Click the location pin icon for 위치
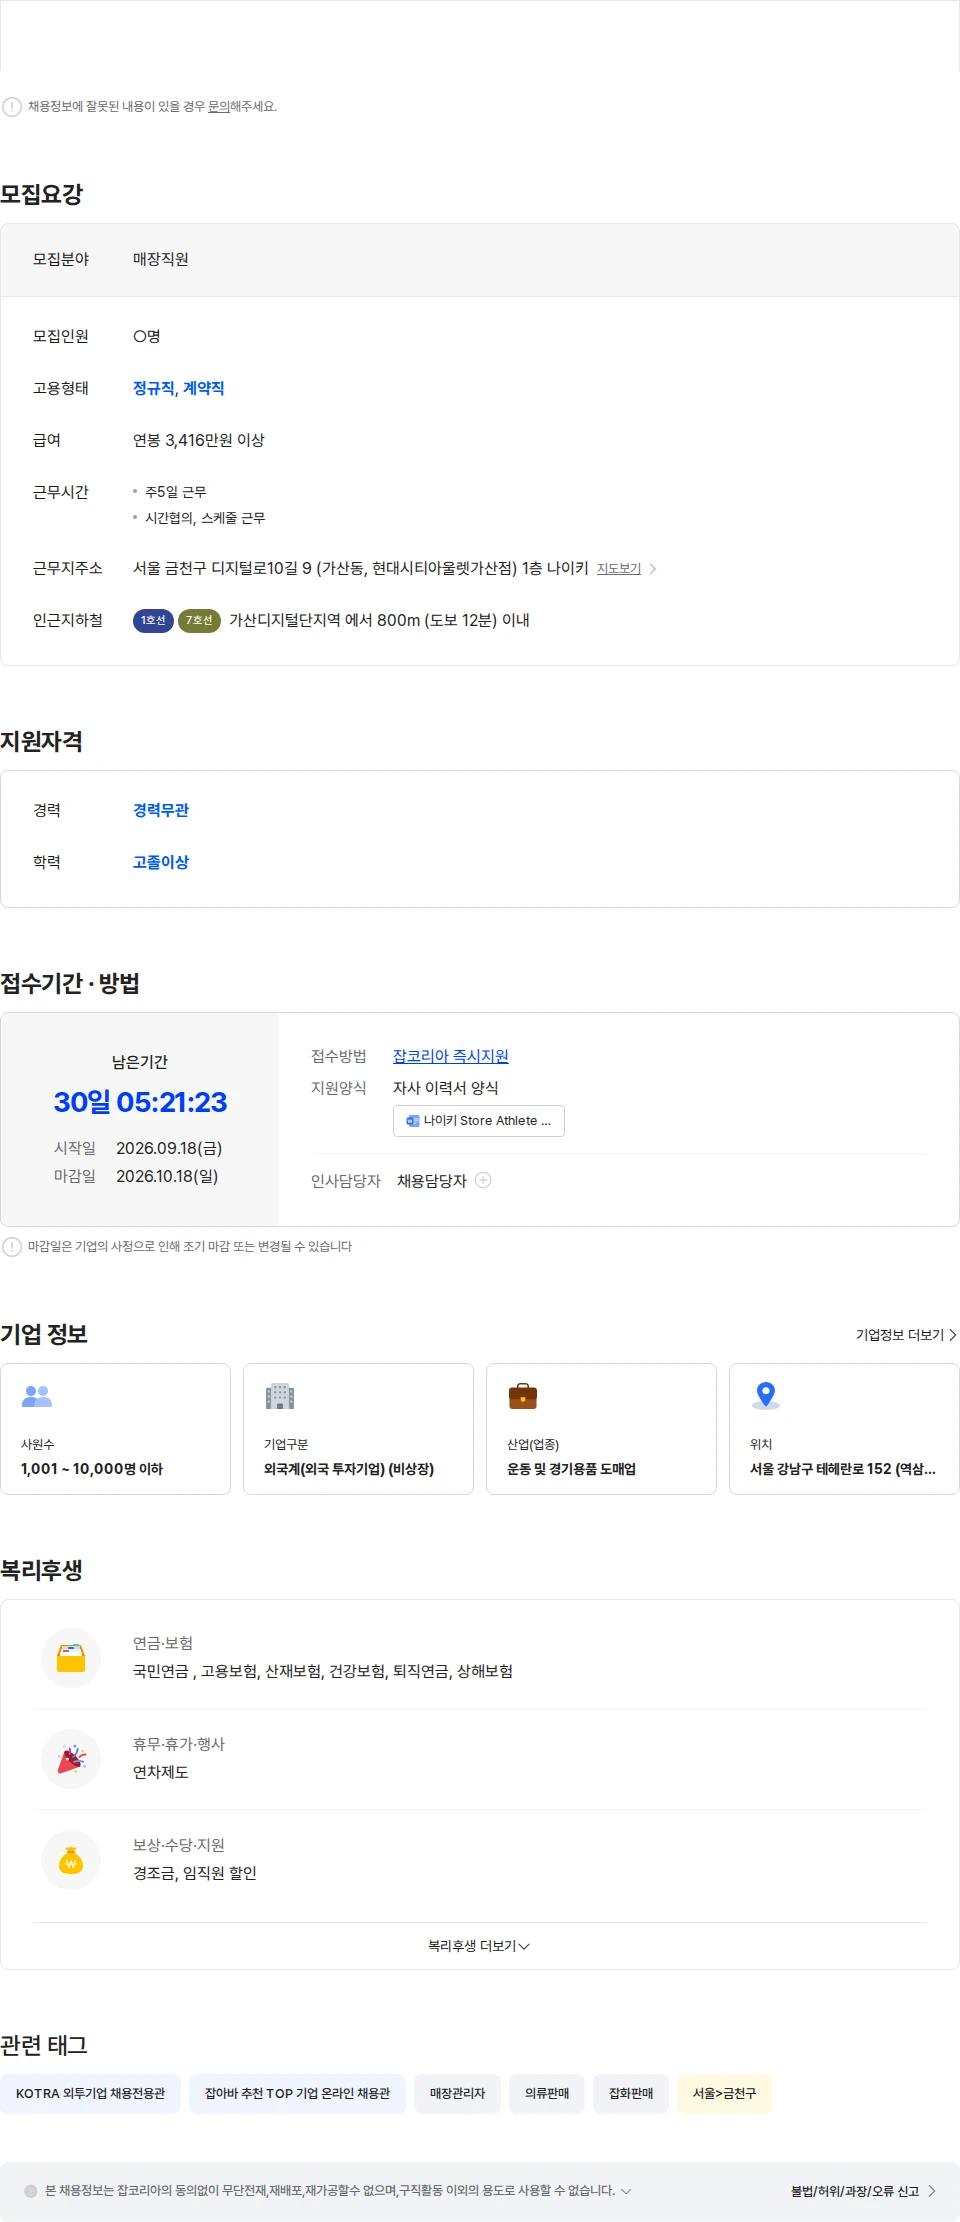Image resolution: width=960 pixels, height=2222 pixels. coord(766,1395)
